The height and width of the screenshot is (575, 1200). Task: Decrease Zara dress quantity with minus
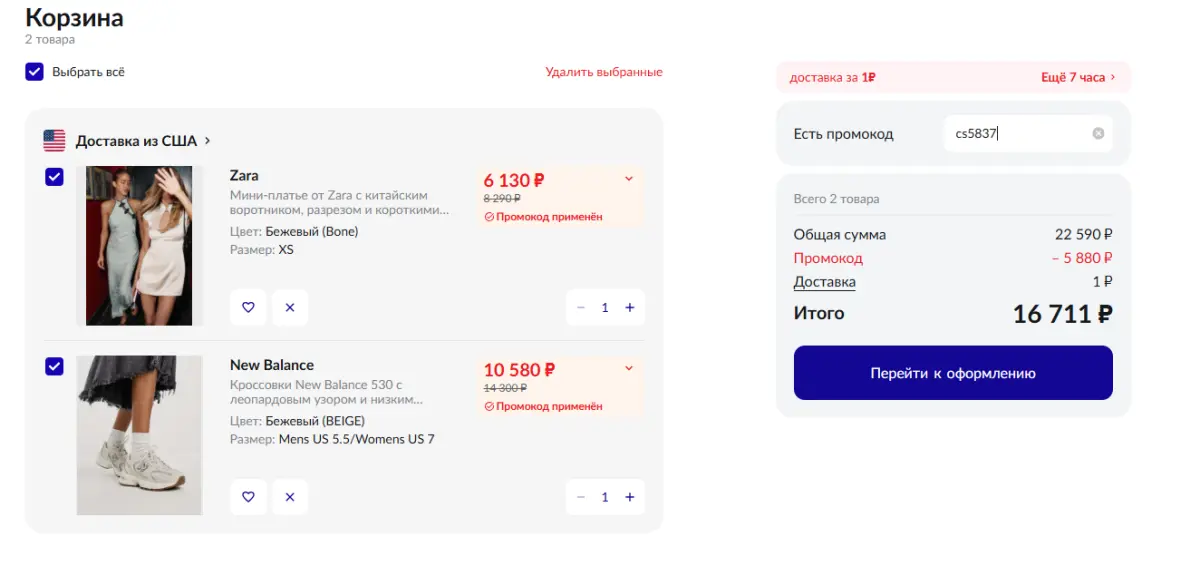(x=580, y=308)
